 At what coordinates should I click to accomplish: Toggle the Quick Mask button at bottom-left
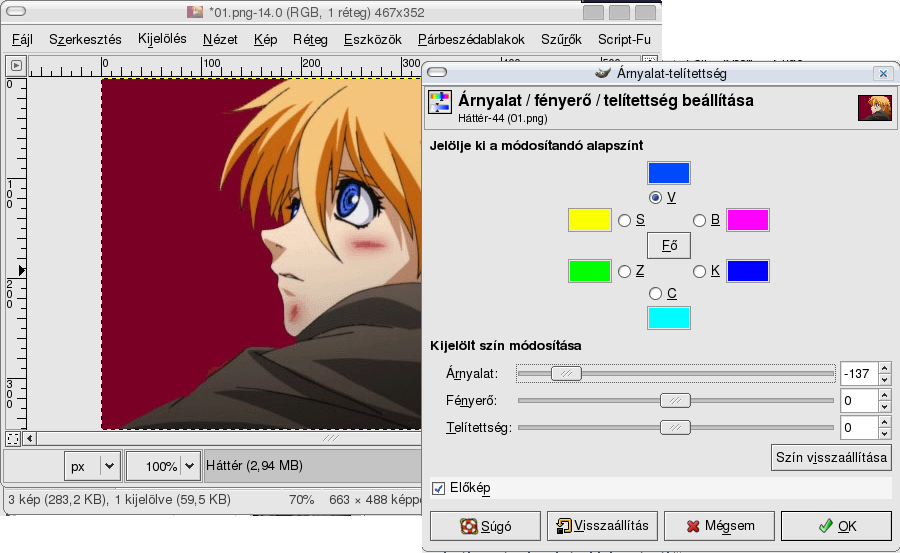pyautogui.click(x=13, y=438)
